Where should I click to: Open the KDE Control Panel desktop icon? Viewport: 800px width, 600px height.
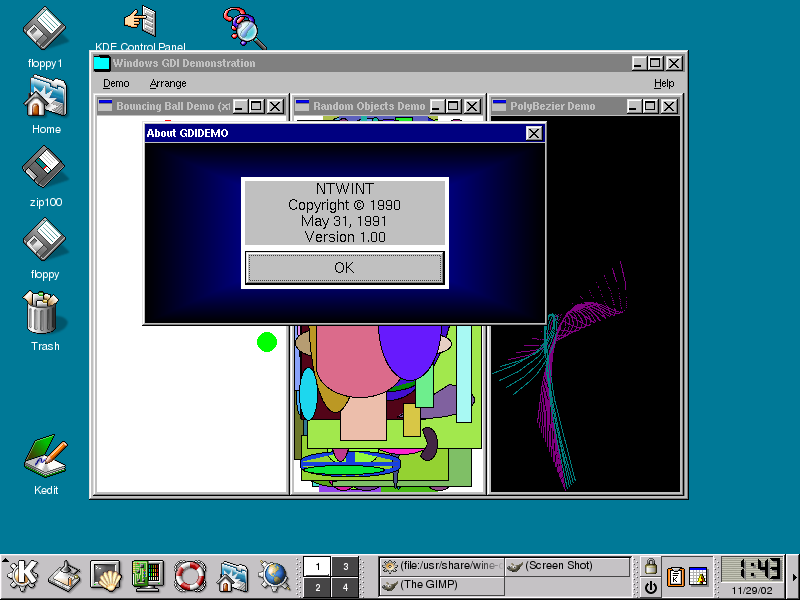[140, 22]
